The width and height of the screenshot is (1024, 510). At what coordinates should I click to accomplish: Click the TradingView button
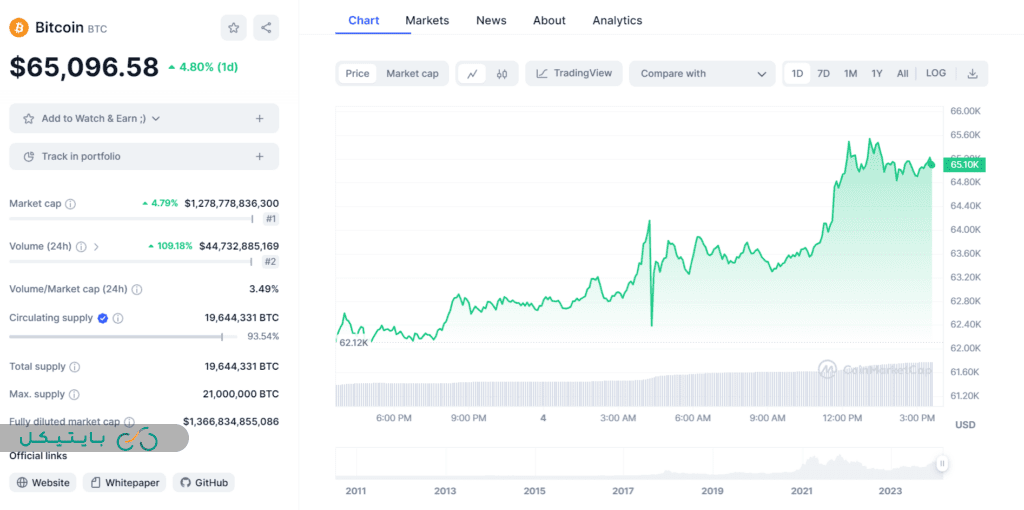click(x=574, y=73)
